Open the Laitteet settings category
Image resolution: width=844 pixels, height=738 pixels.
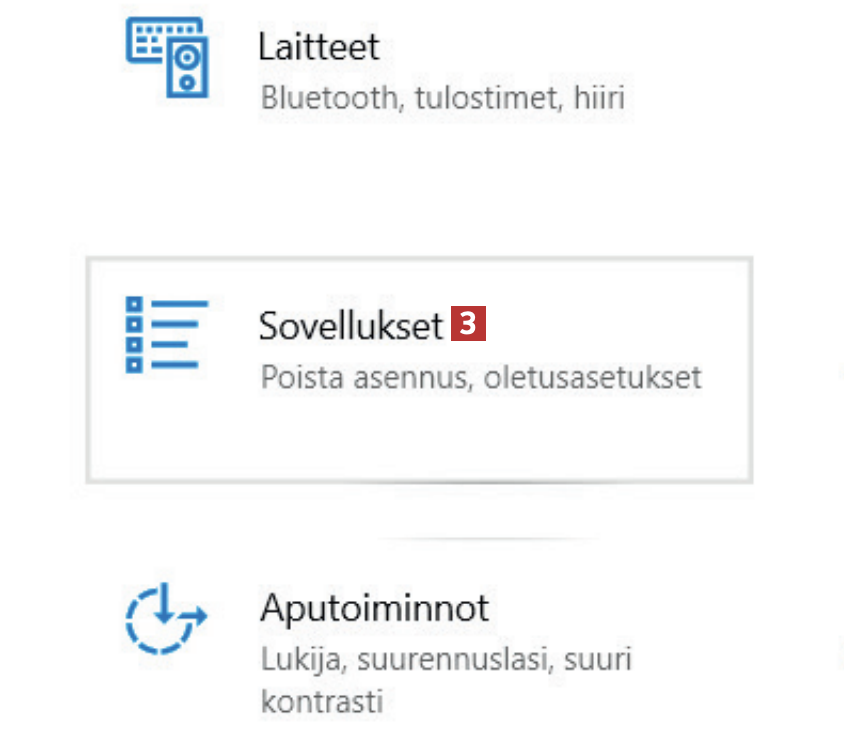(318, 47)
